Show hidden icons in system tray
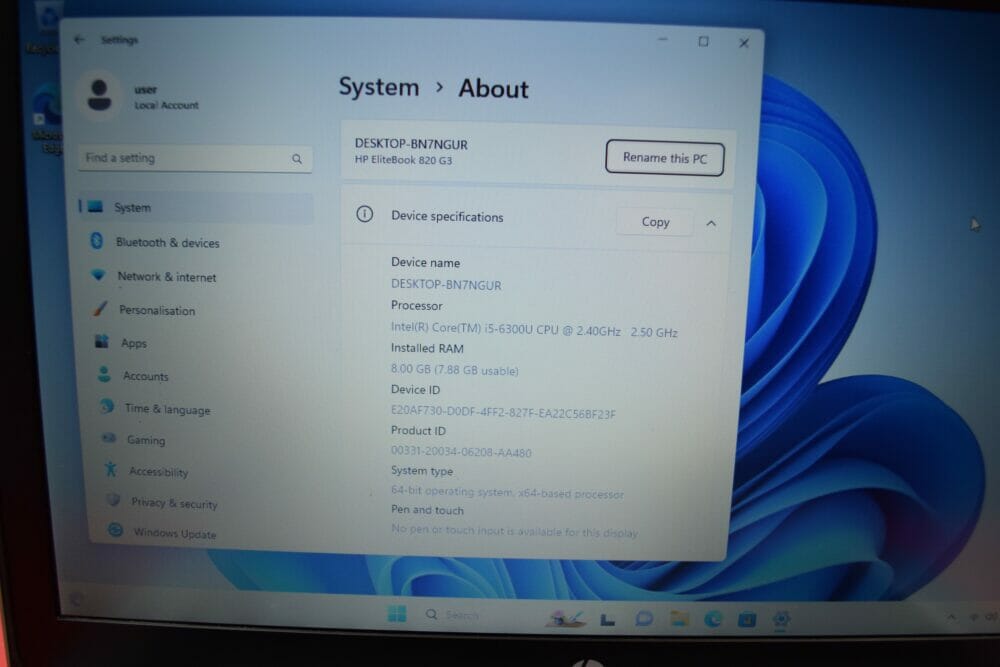1000x667 pixels. (951, 617)
